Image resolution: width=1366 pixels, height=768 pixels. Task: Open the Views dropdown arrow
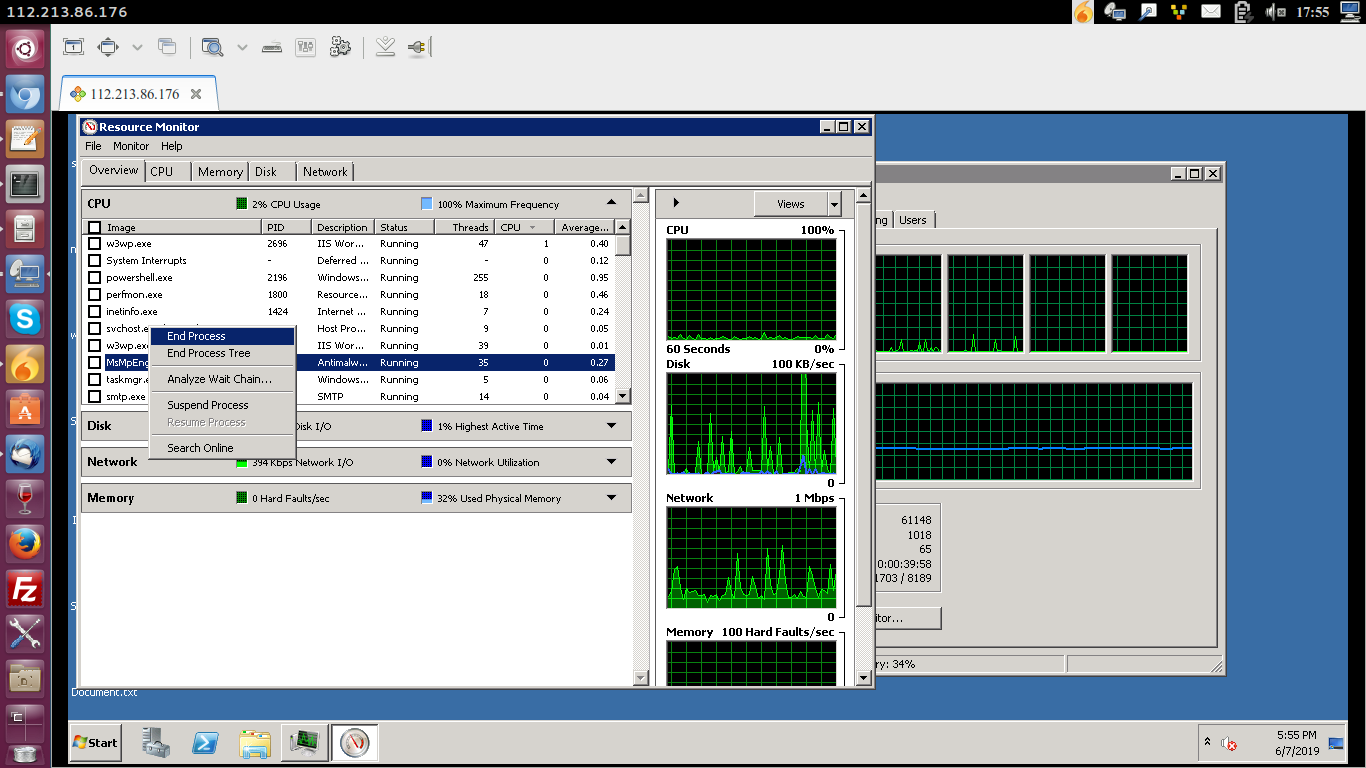[x=835, y=204]
